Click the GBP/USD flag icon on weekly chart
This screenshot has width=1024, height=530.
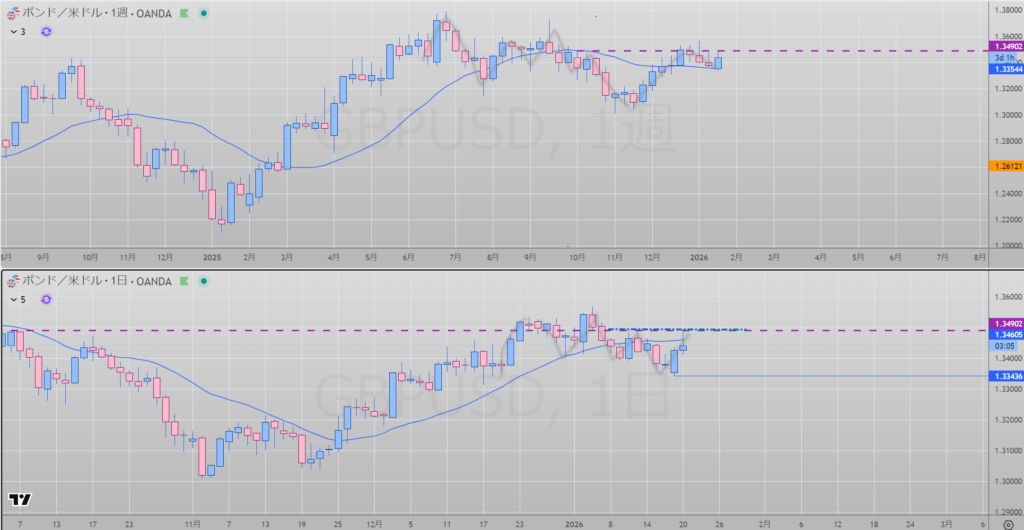12,14
